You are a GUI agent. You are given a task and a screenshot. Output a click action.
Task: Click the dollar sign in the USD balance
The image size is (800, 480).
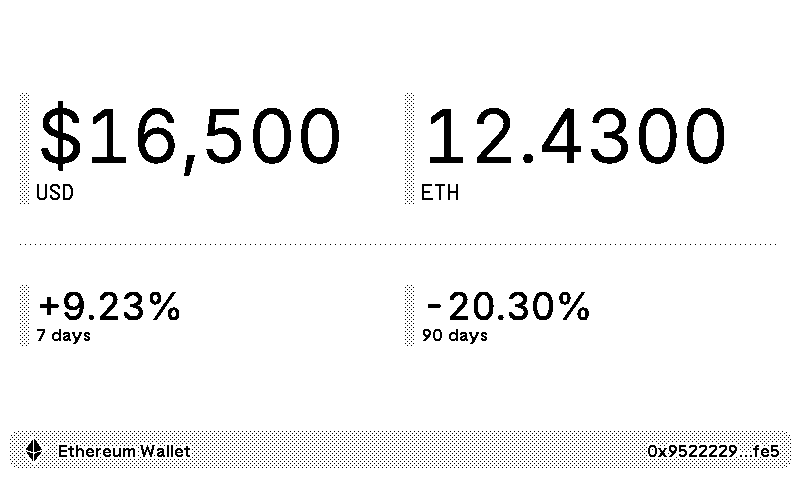pyautogui.click(x=60, y=138)
